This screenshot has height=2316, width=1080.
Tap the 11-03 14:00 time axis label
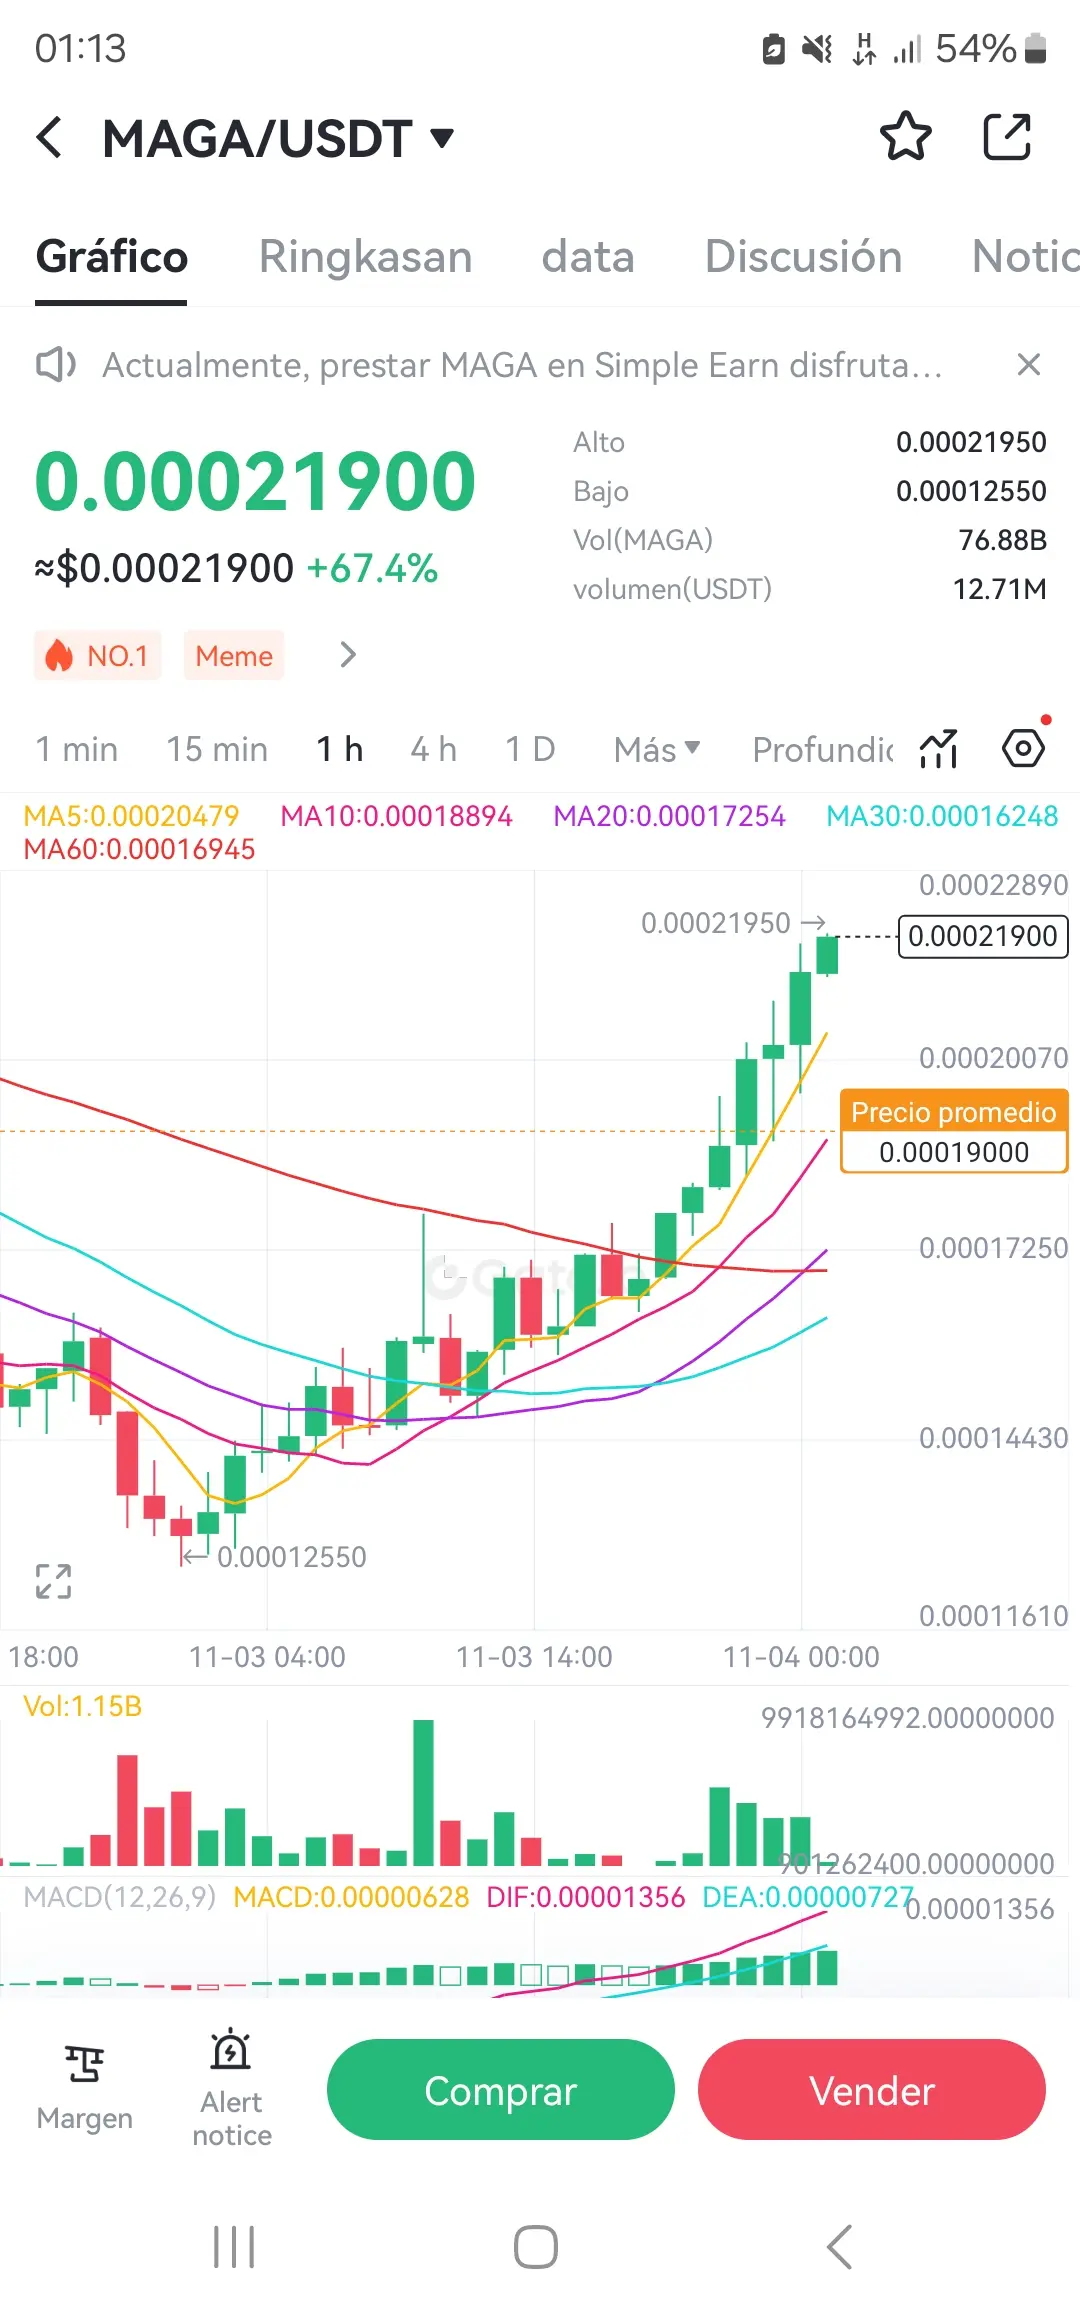point(534,1657)
